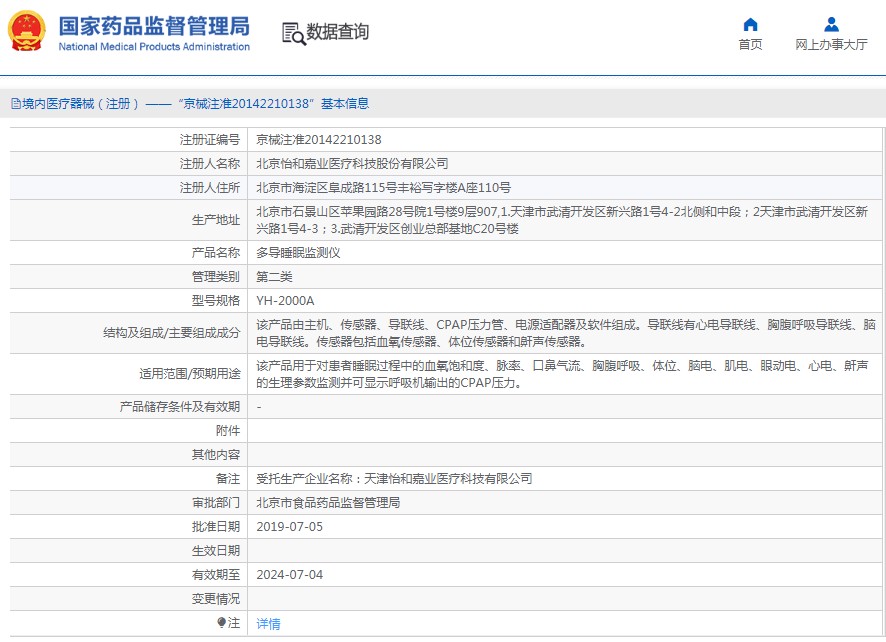The width and height of the screenshot is (886, 642).
Task: Click the 变更情况 label
Action: pyautogui.click(x=216, y=598)
